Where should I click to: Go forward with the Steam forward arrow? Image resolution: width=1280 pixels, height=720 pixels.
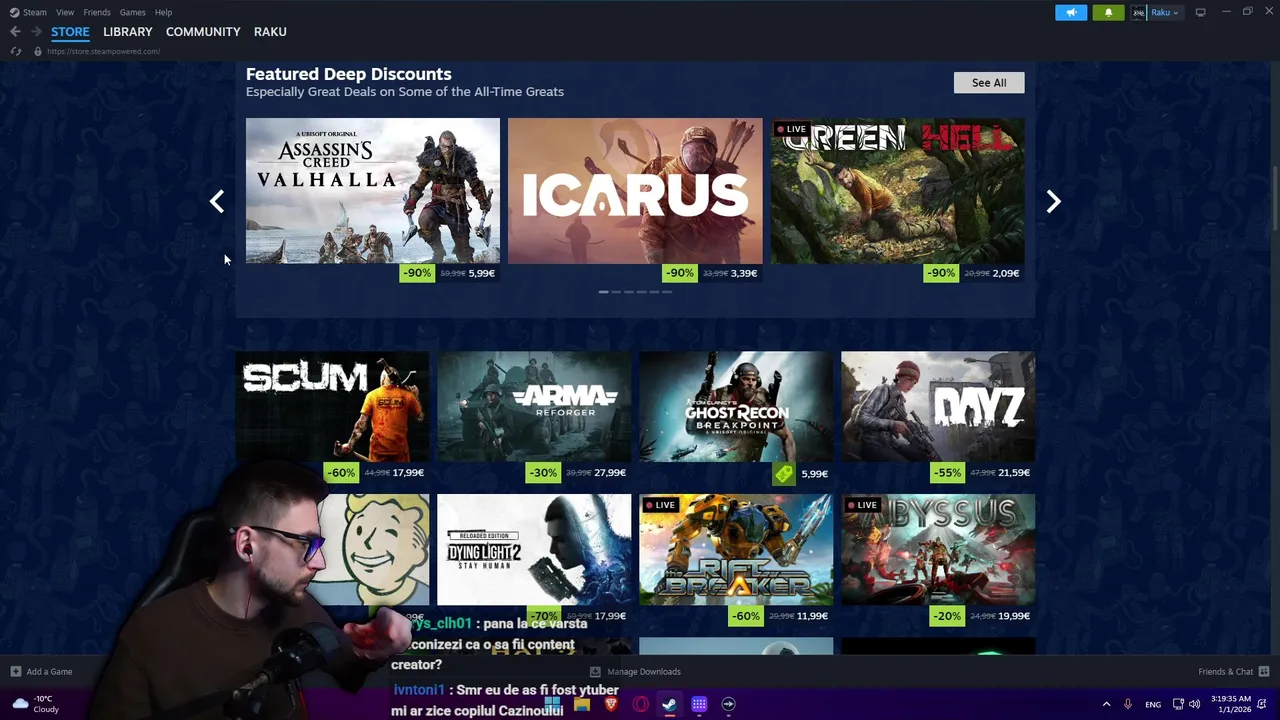(36, 32)
